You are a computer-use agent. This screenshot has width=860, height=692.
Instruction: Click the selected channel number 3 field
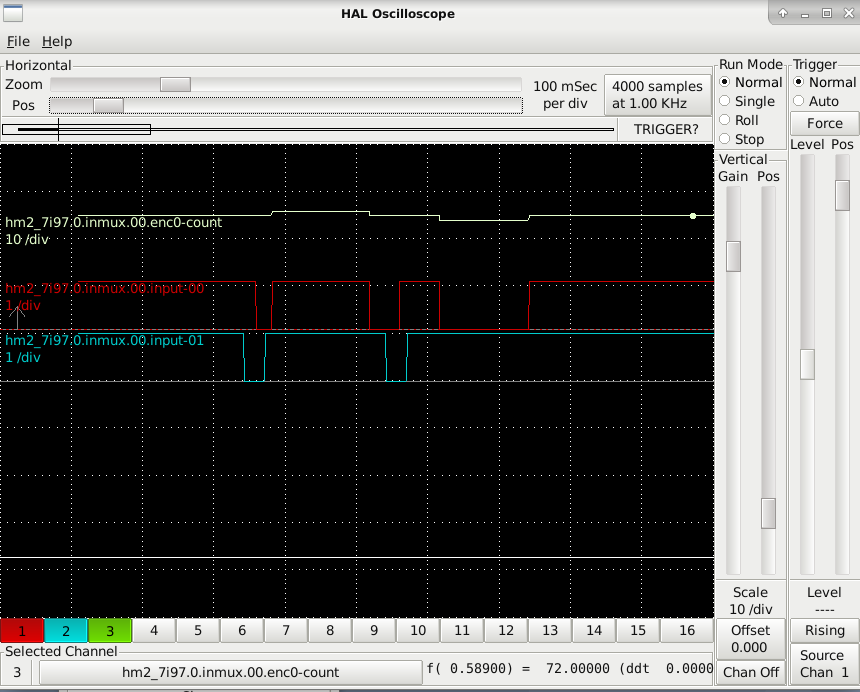tap(17, 672)
